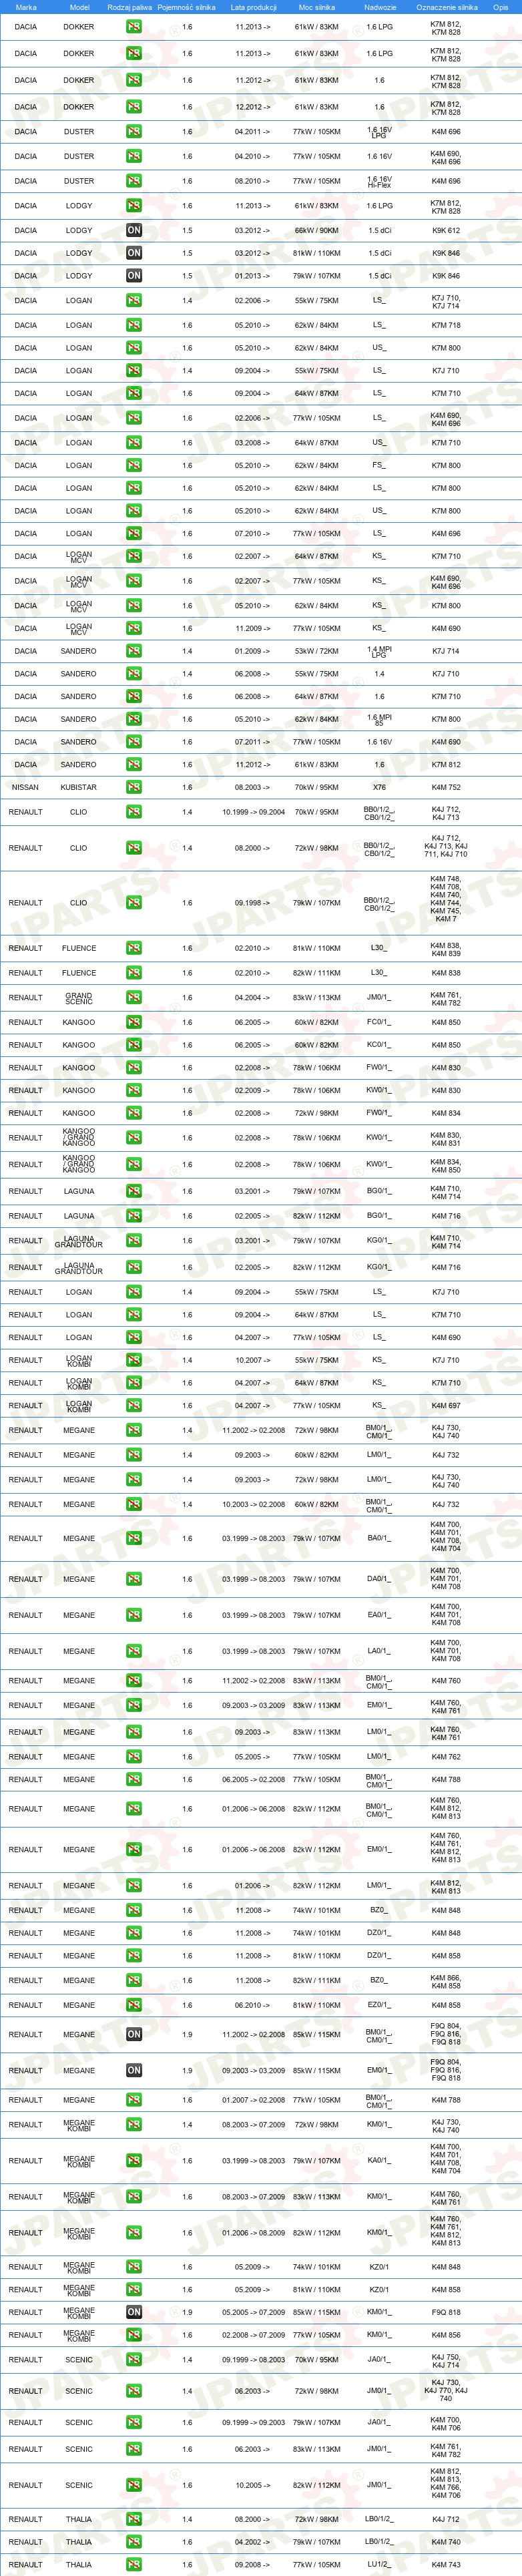Viewport: 522px width, 2576px height.
Task: Click the petrol icon in the Nissan Kubistar row
Action: [x=134, y=787]
